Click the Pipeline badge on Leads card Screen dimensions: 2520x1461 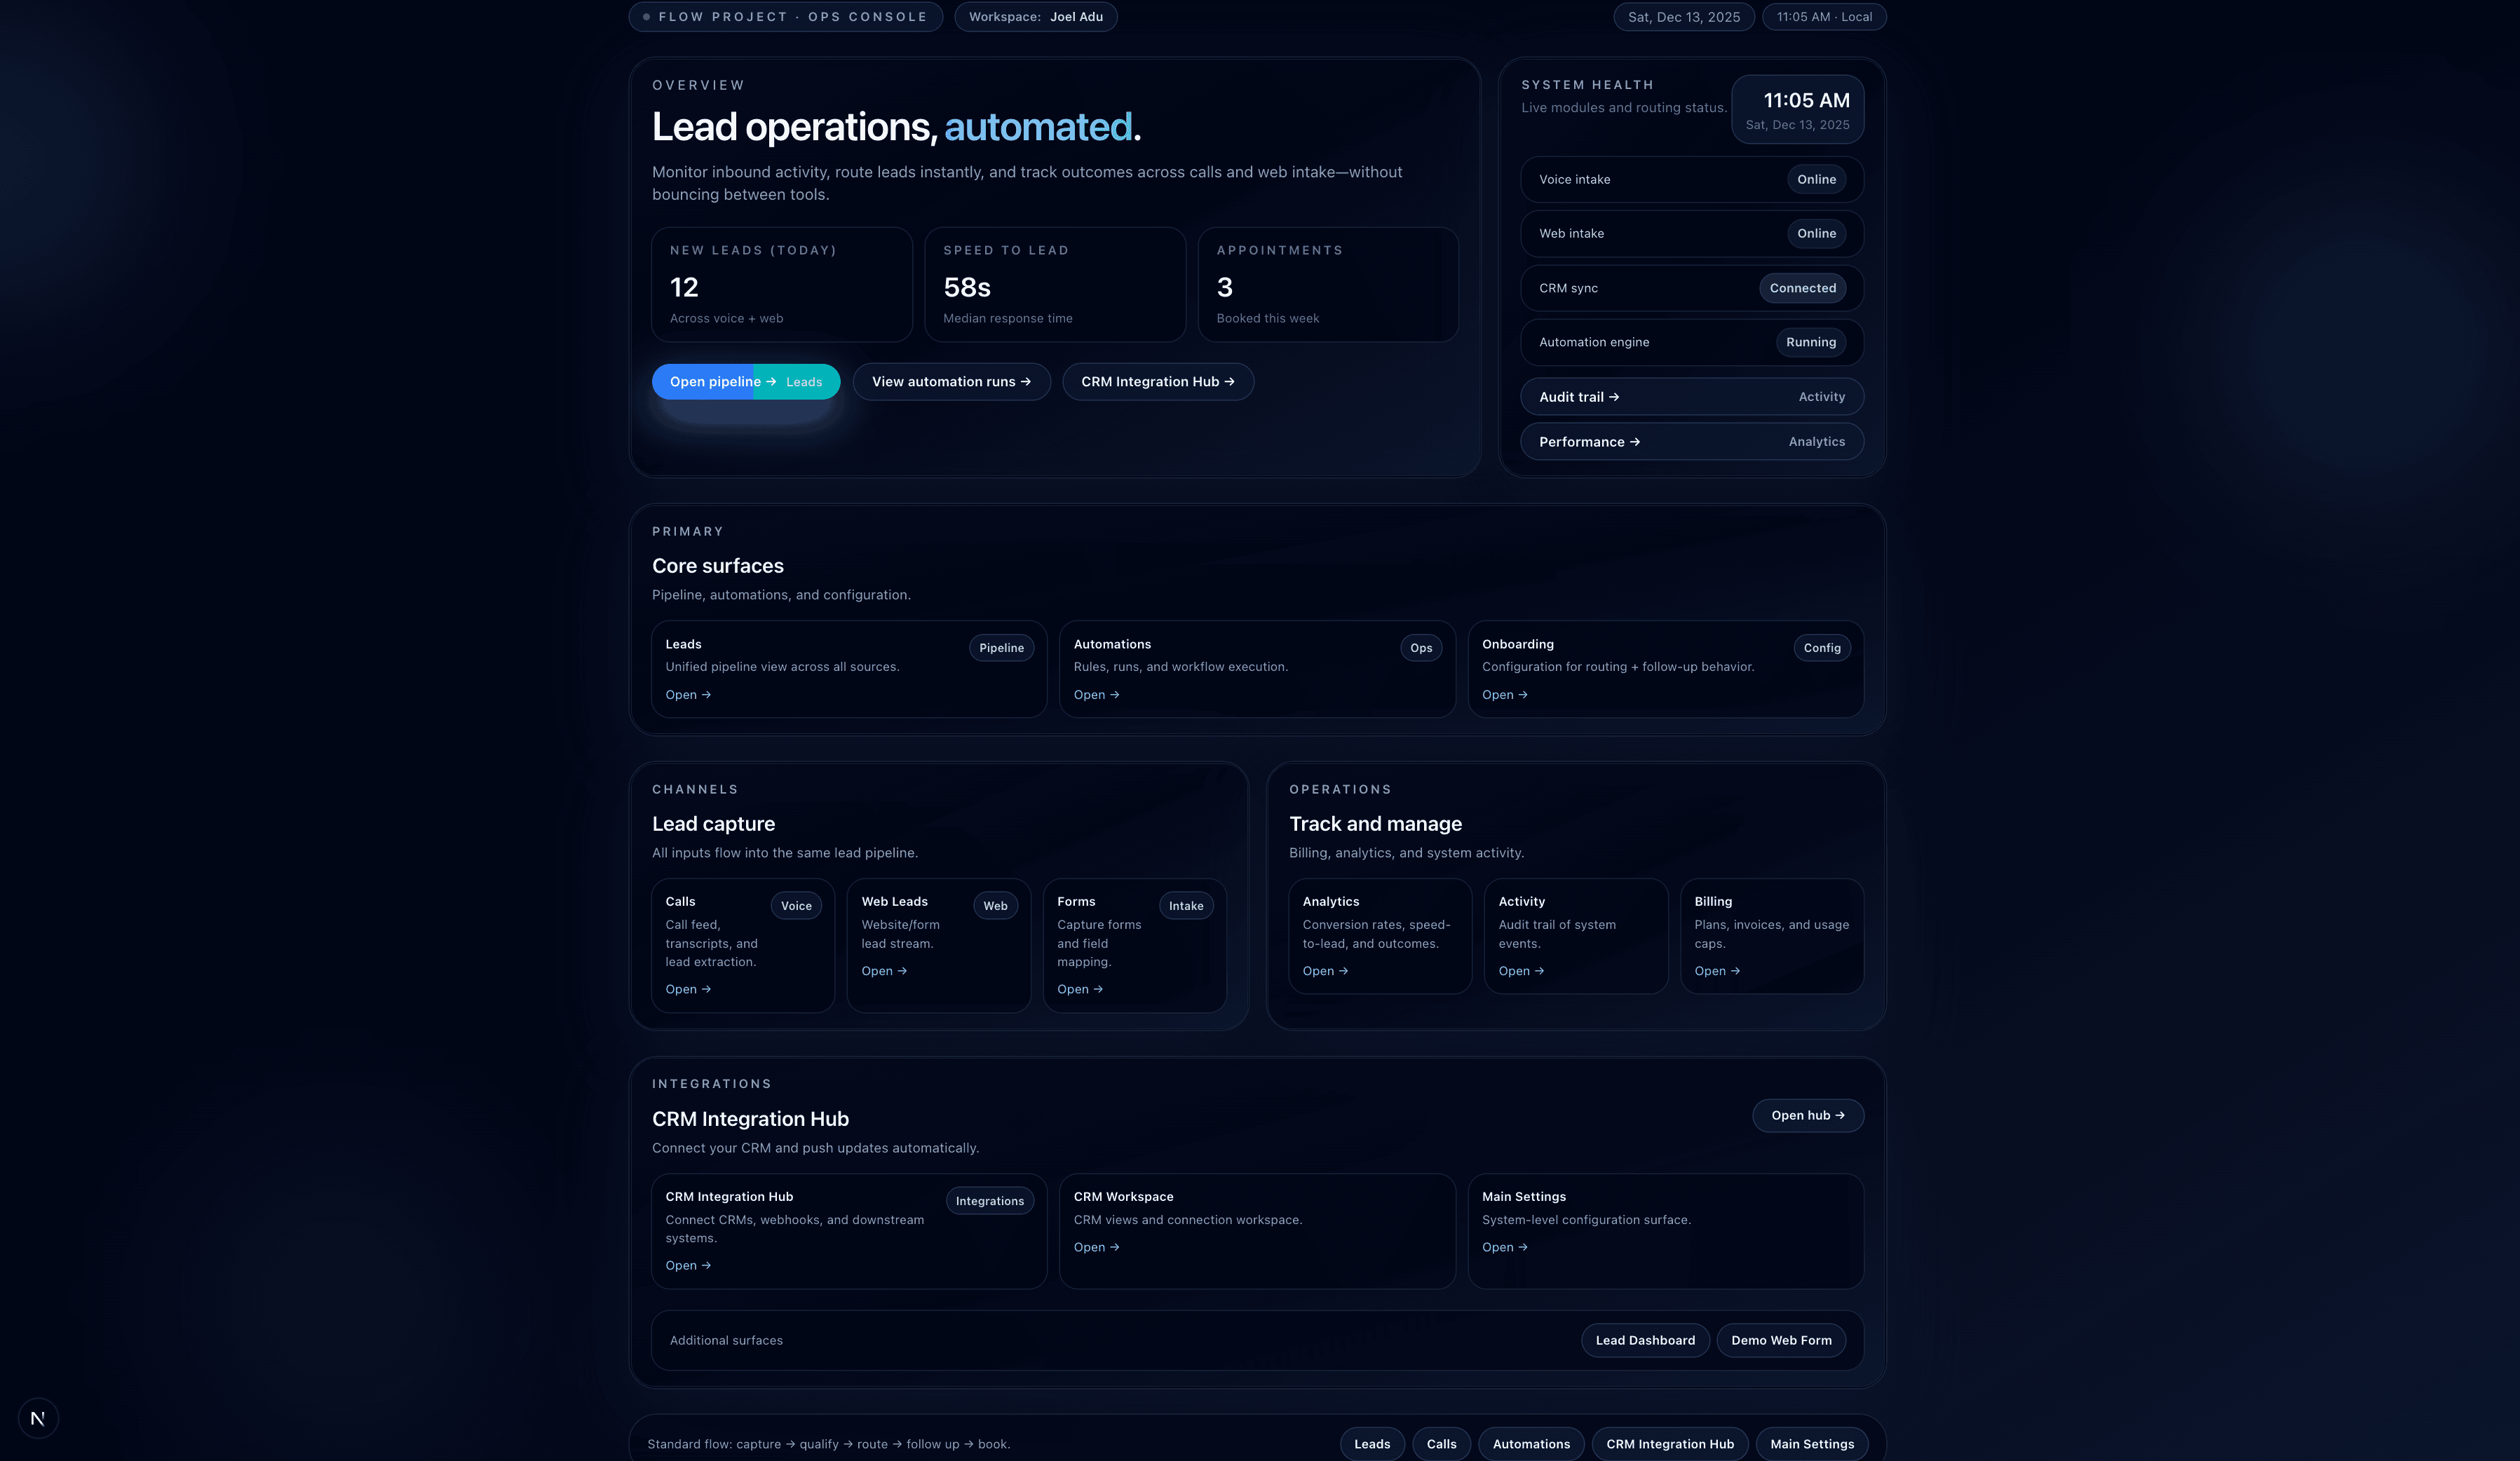coord(1001,647)
